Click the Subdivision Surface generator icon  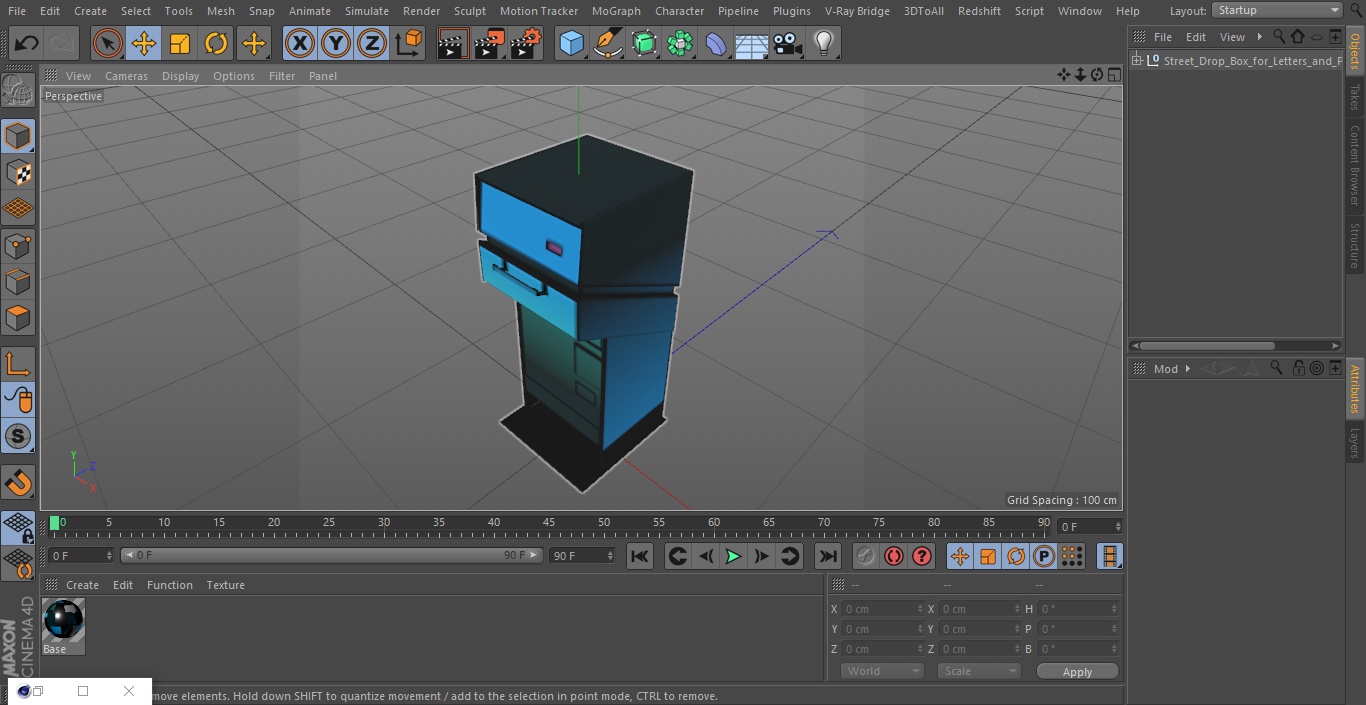coord(644,43)
